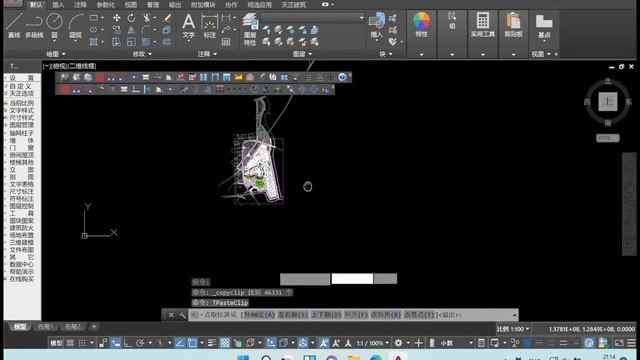Click the 基点 base view button

(x=544, y=26)
